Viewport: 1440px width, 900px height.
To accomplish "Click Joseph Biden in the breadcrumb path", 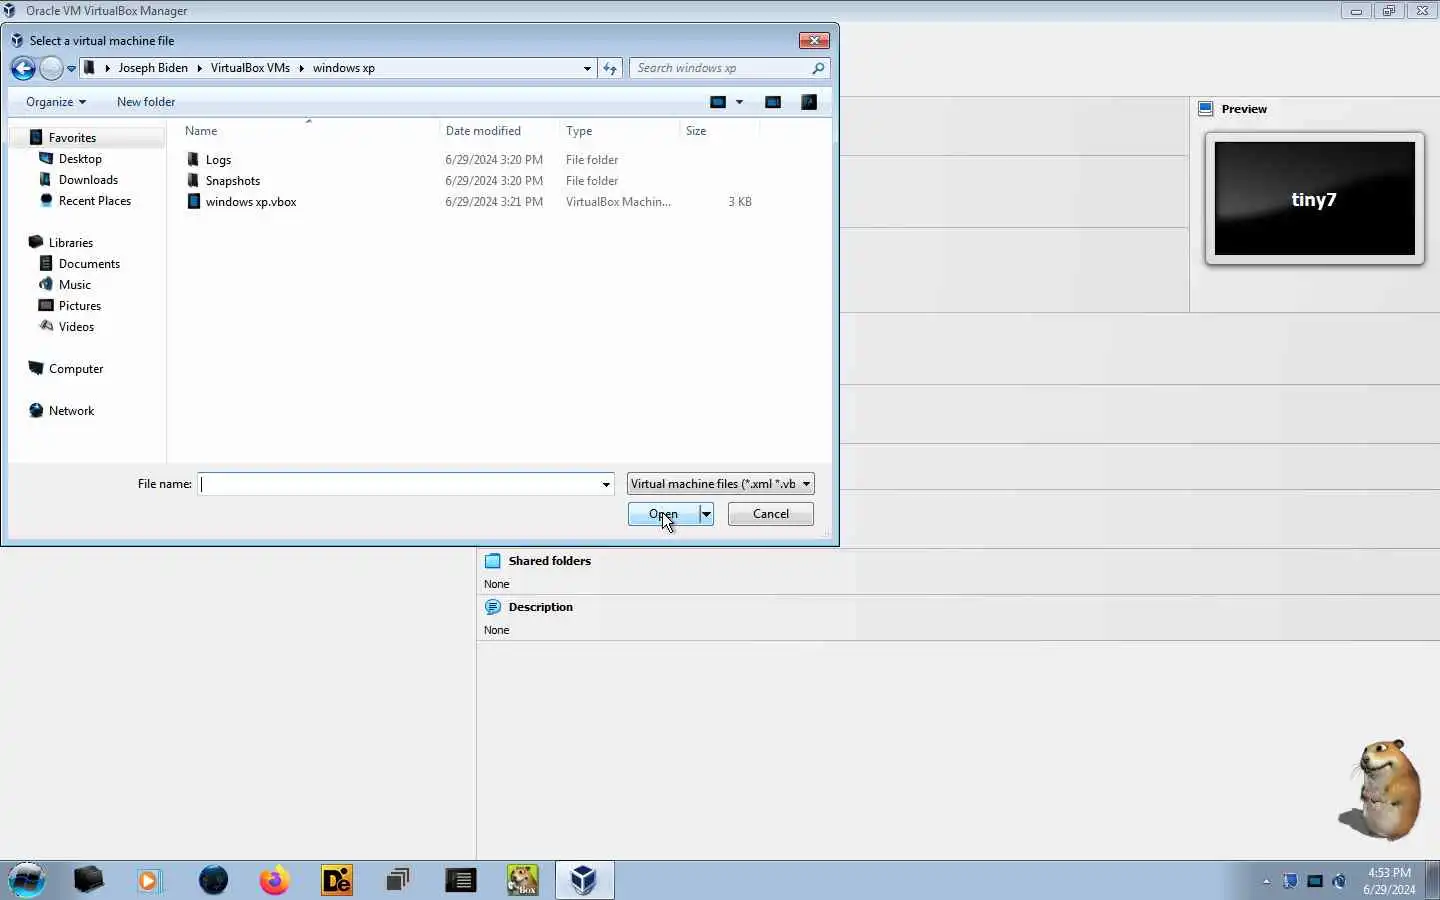I will coord(153,68).
